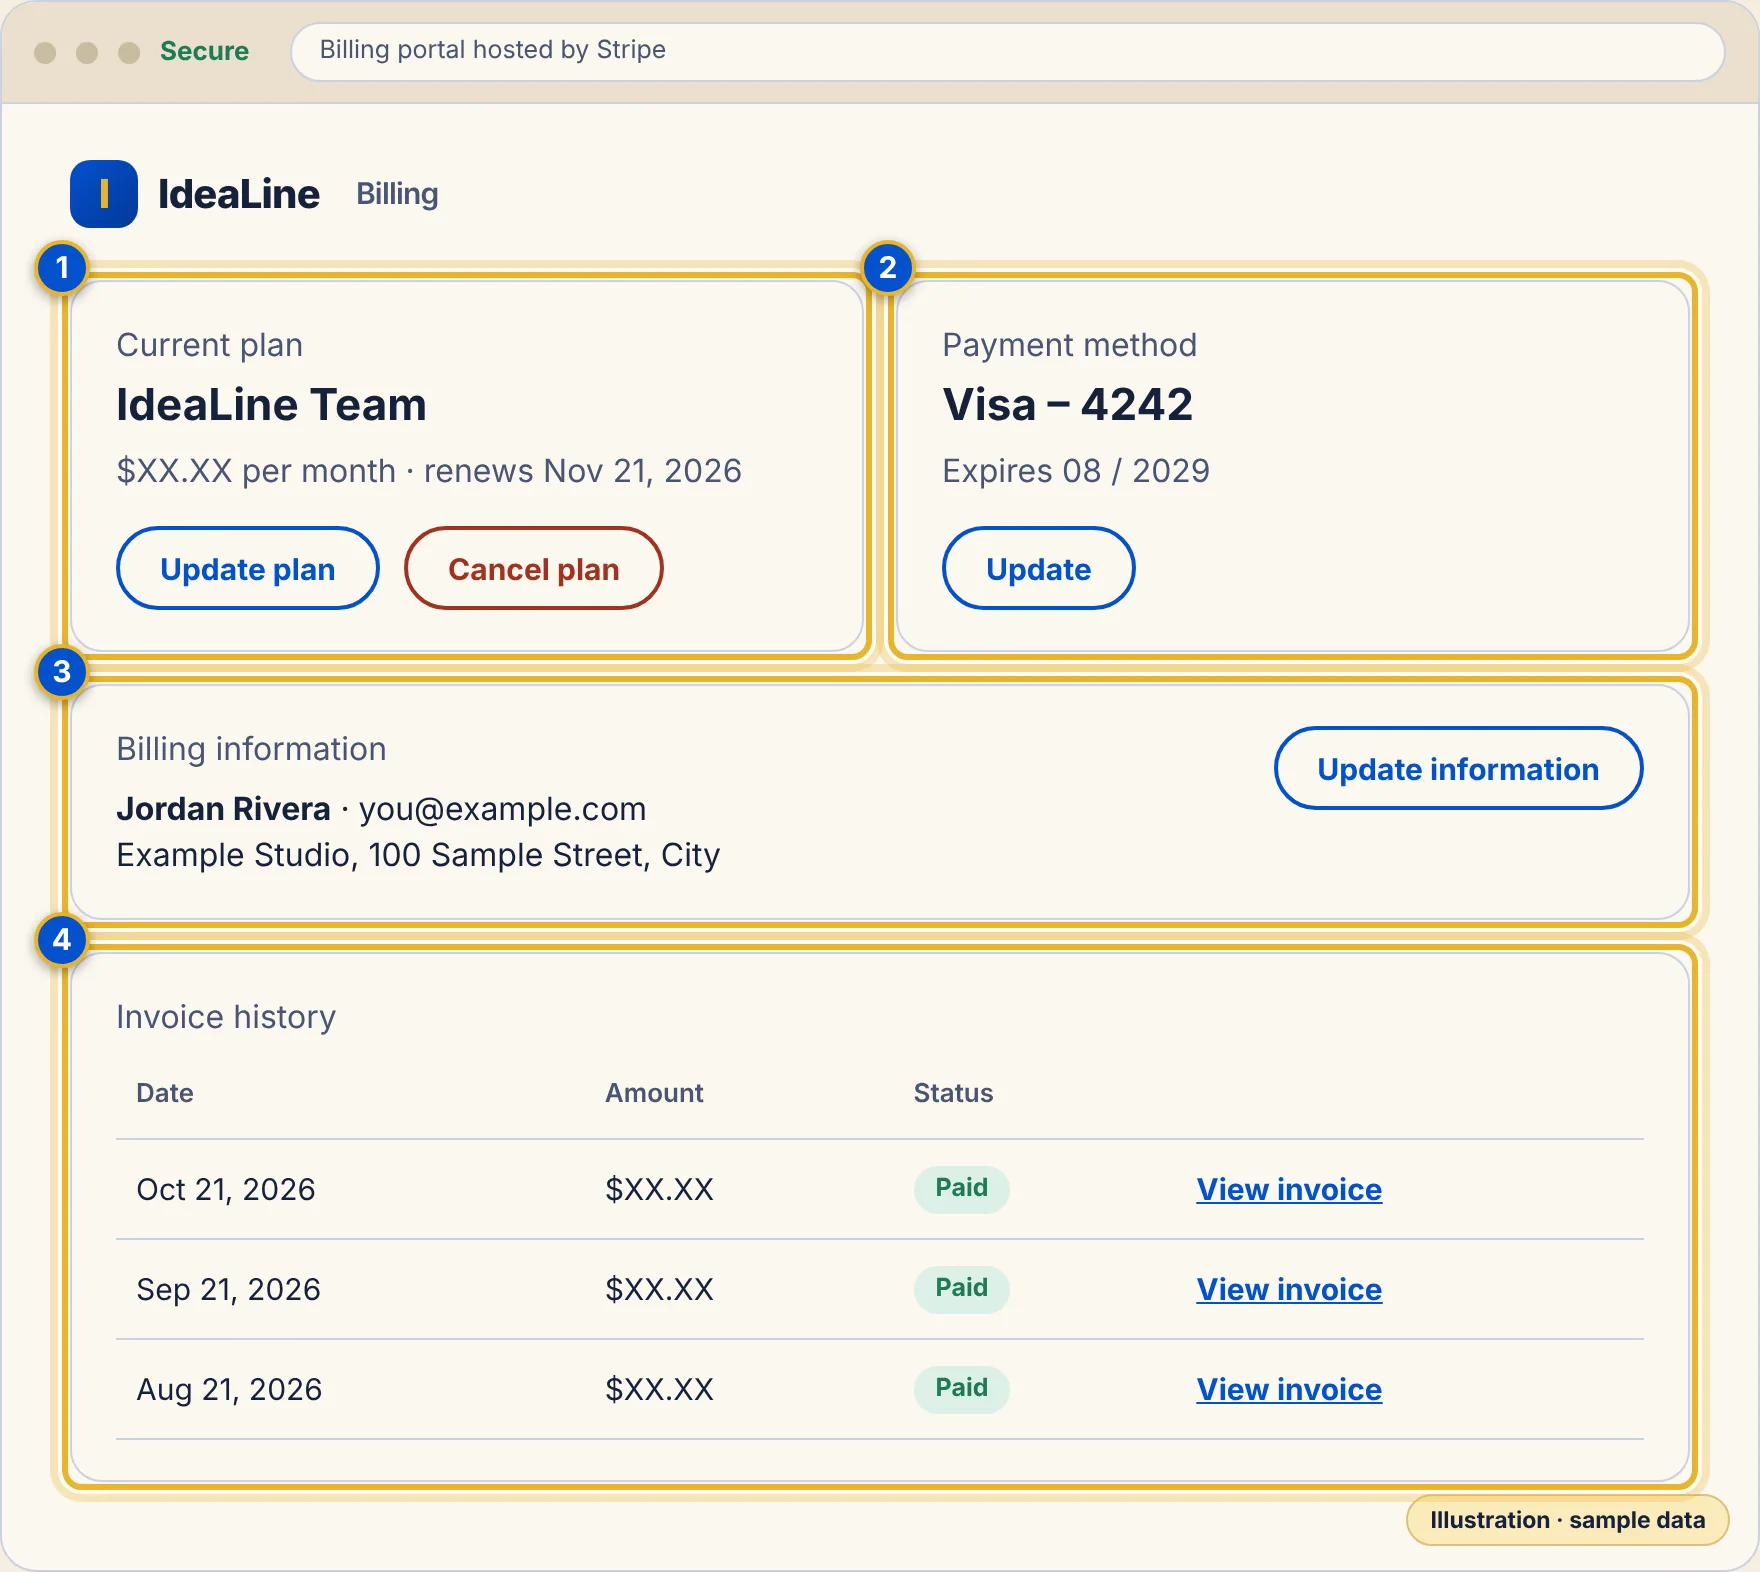Click the Paid badge for Sep 21
This screenshot has width=1760, height=1572.
[961, 1288]
